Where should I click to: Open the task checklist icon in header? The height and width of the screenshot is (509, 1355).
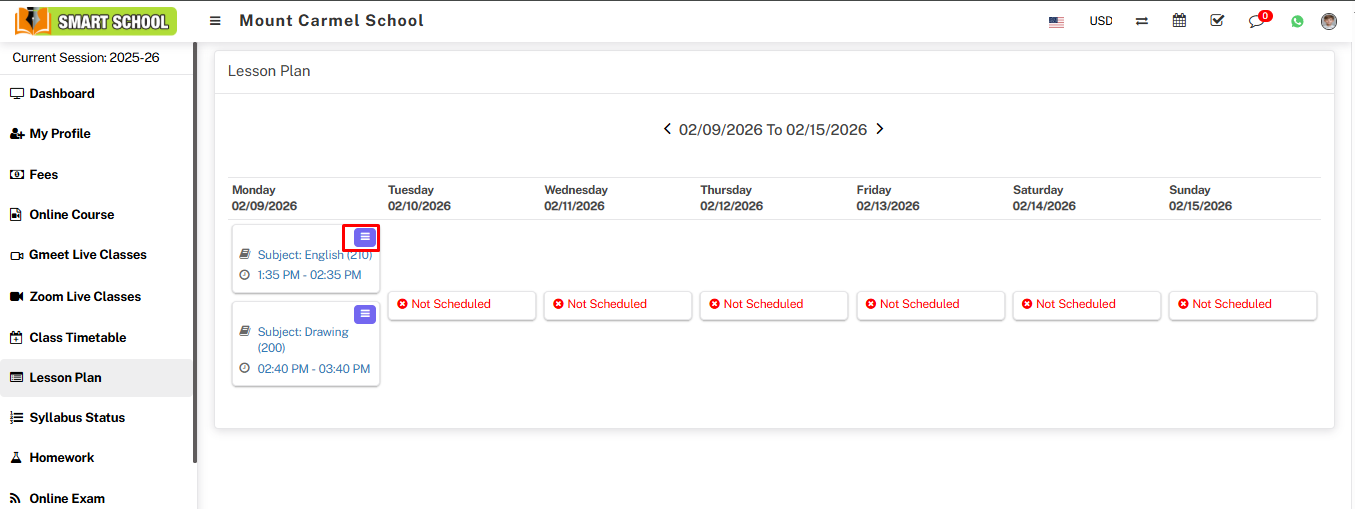pos(1217,21)
